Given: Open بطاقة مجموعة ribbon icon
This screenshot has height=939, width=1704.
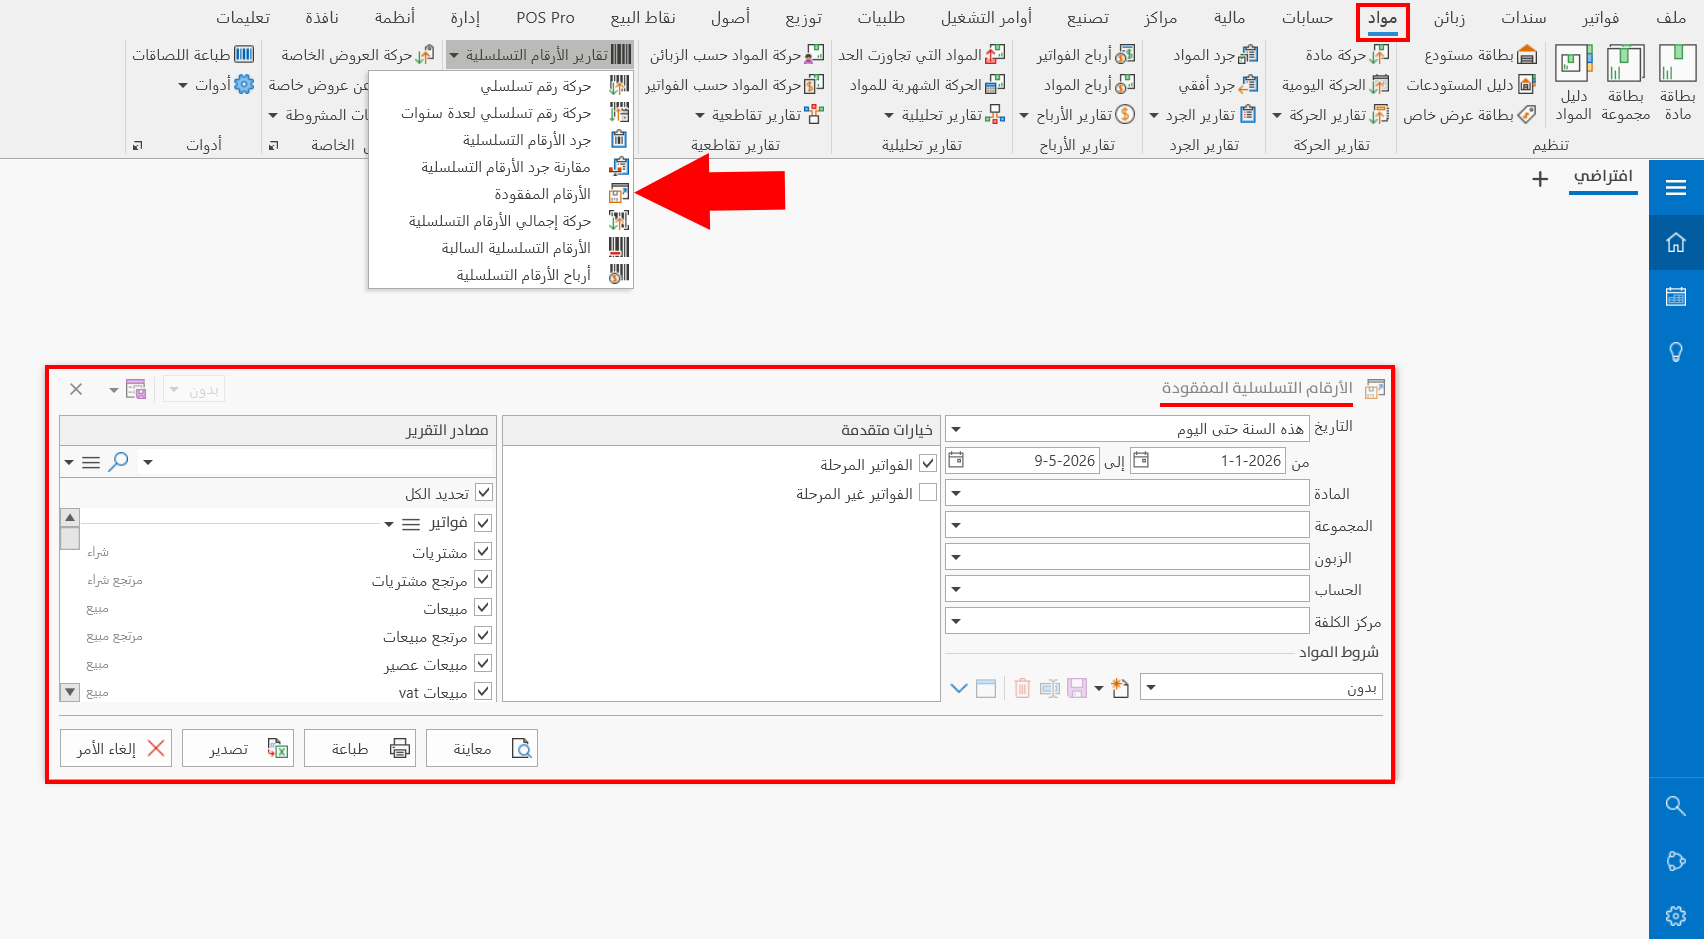Looking at the screenshot, I should 1625,84.
